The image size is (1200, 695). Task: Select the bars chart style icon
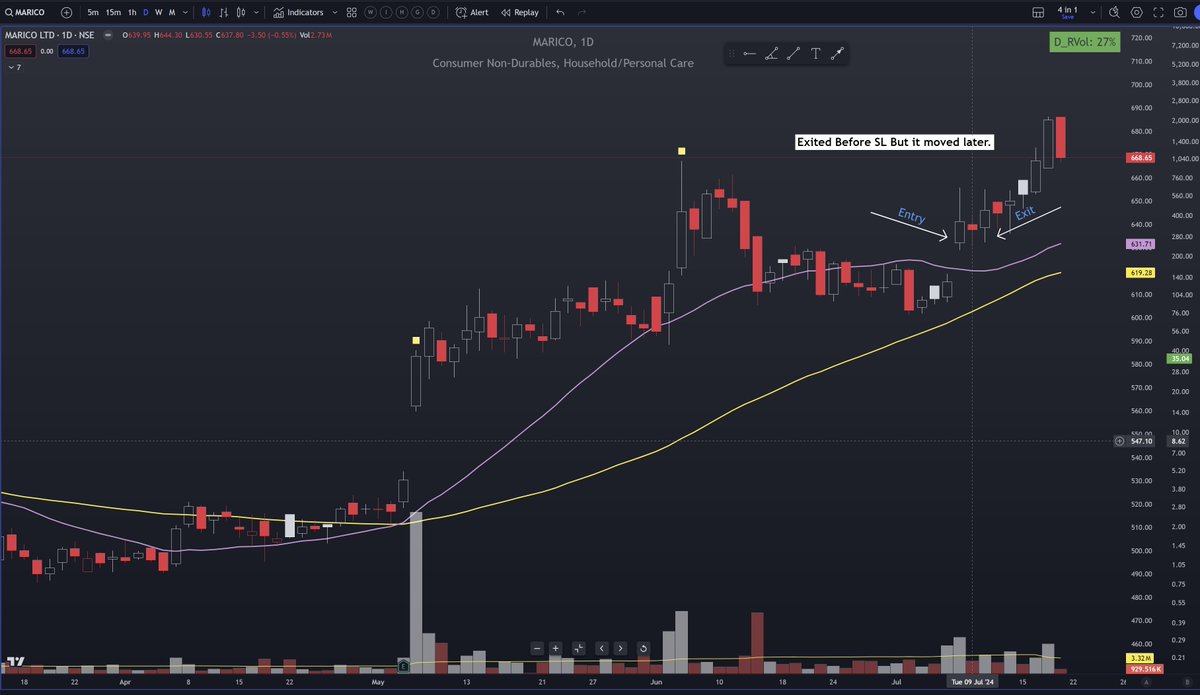[222, 13]
